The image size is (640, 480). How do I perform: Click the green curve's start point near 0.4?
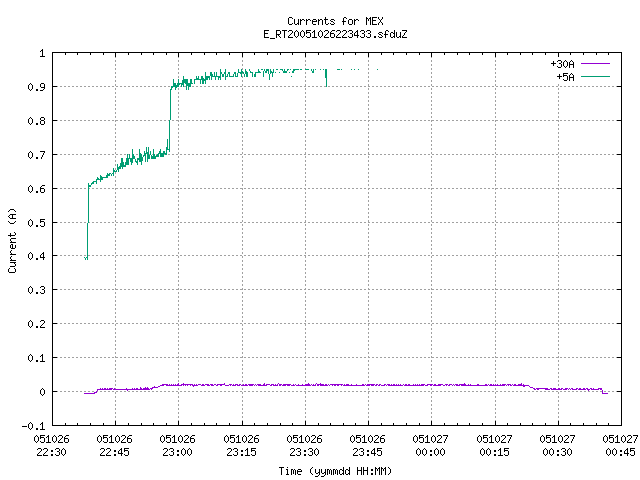pos(86,258)
